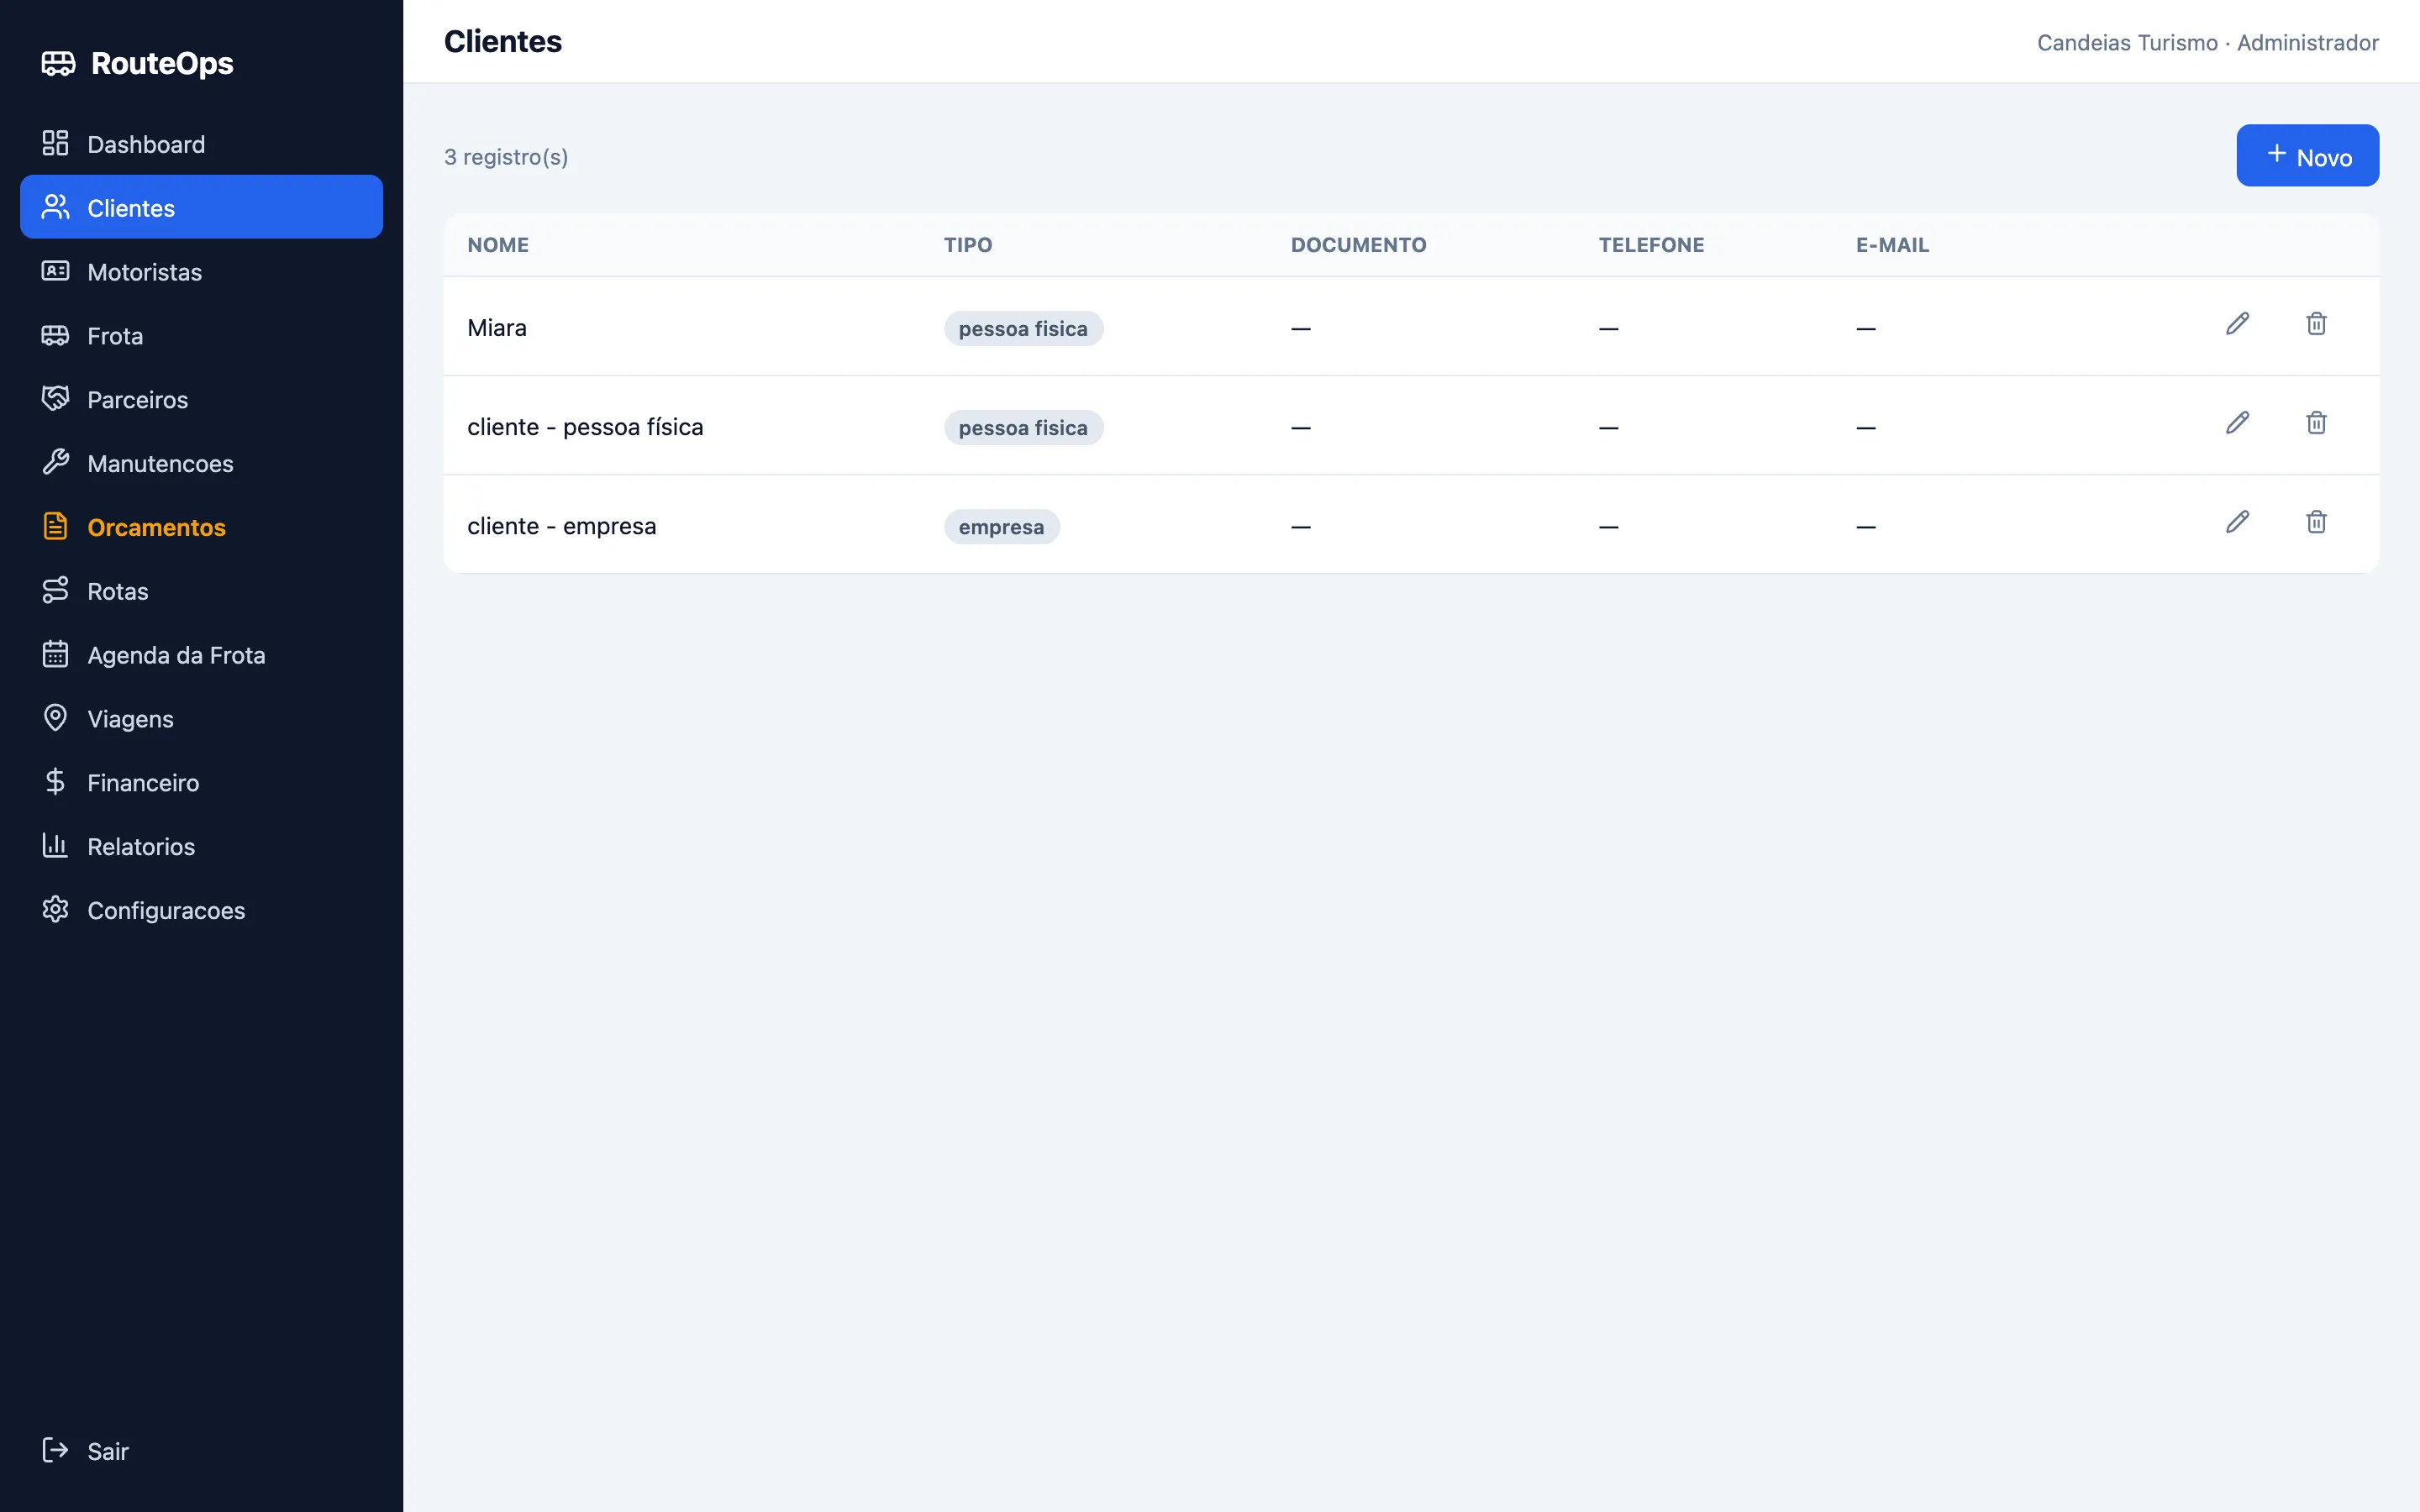Delete the Miara client with trash icon

point(2316,324)
